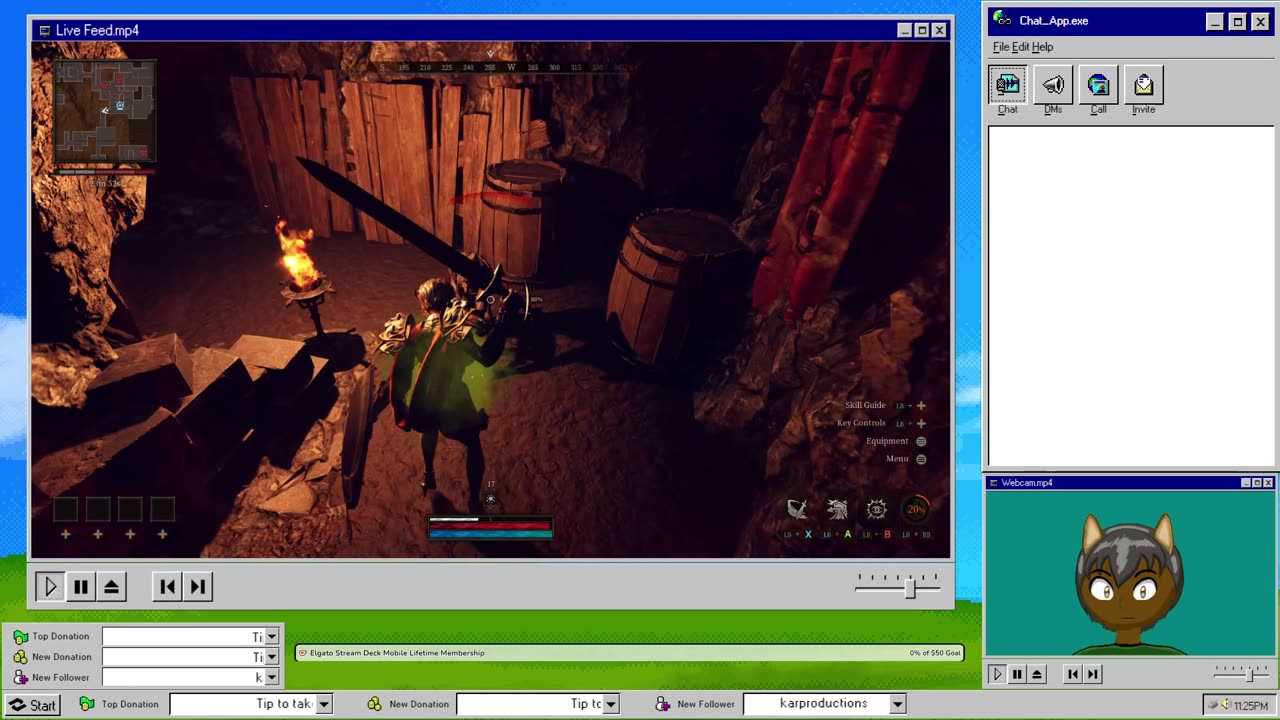Click the taskbar New Donation icon
This screenshot has width=1280, height=720.
pos(374,704)
